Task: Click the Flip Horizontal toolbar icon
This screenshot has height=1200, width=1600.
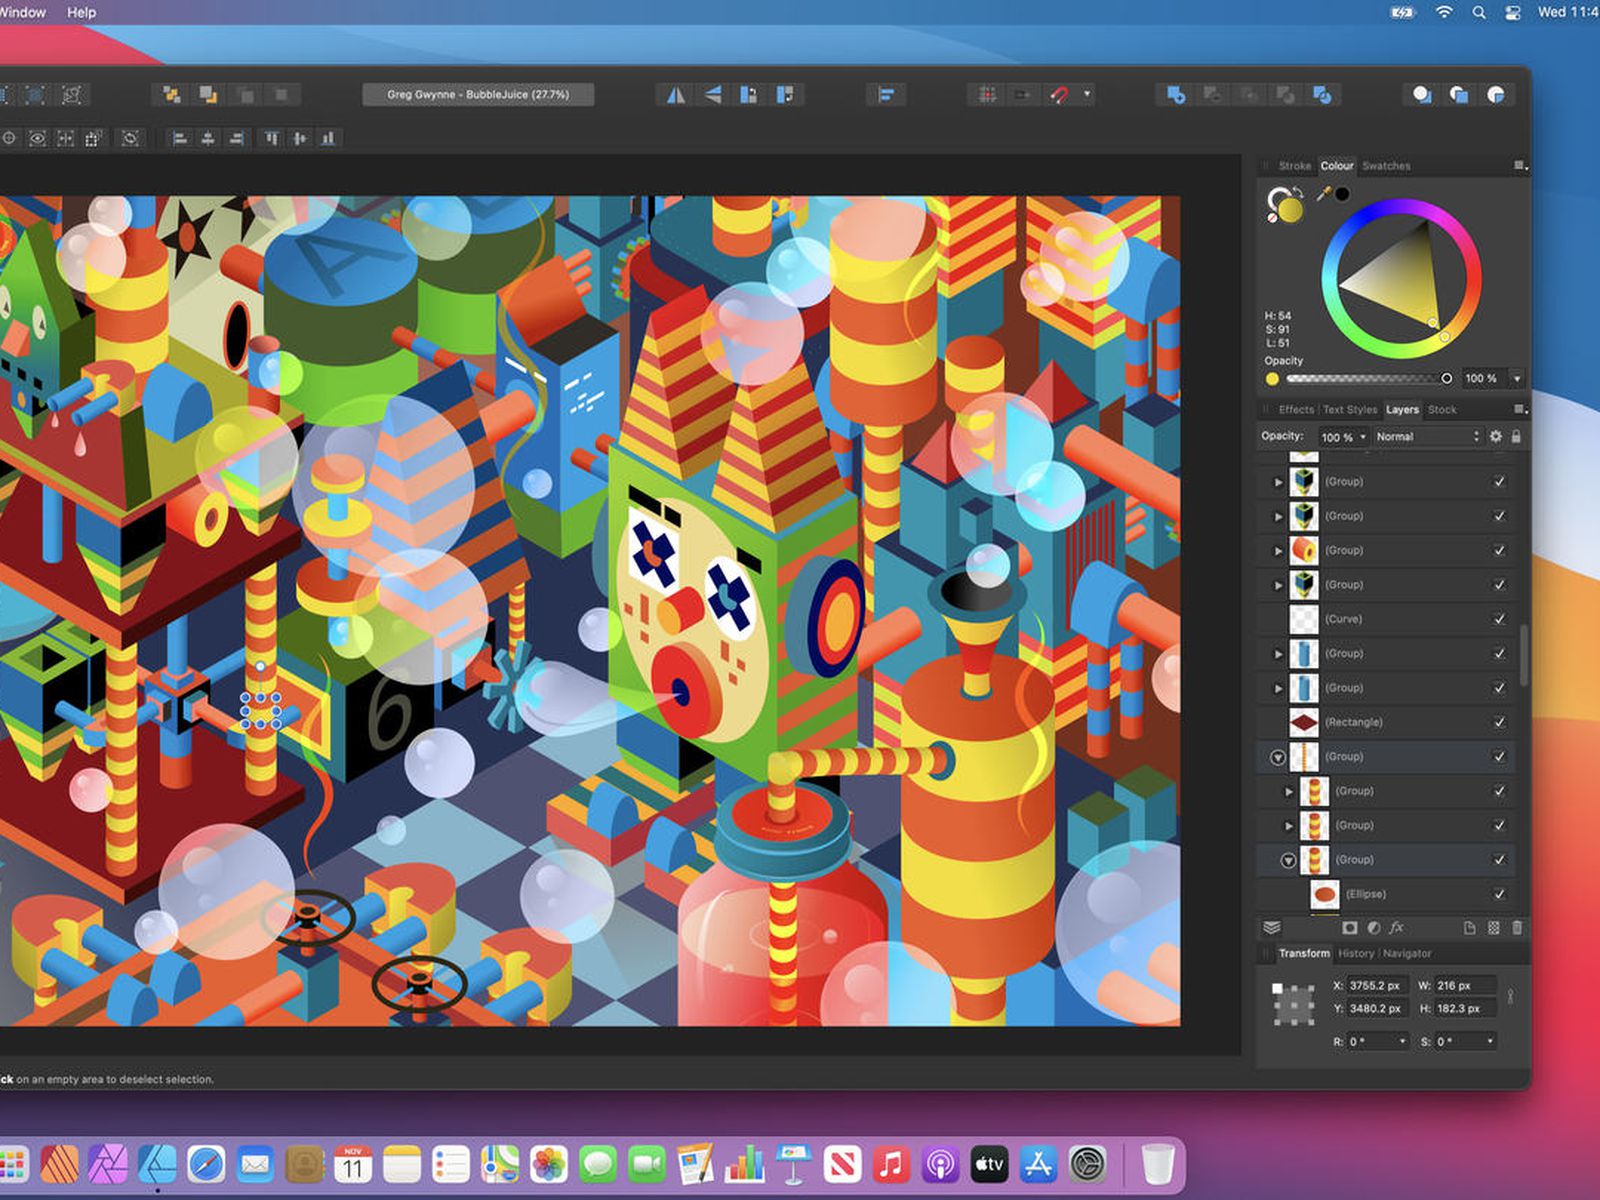Action: 676,95
